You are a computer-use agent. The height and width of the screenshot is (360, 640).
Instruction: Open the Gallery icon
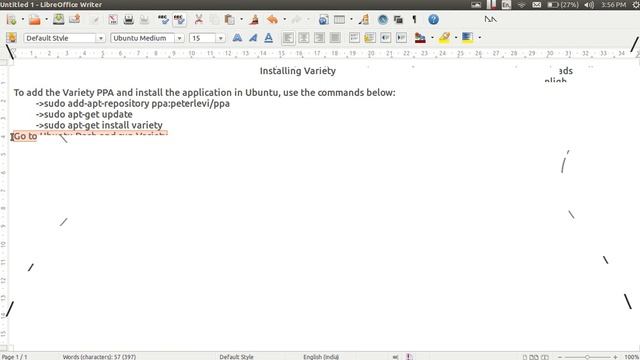[x=398, y=20]
